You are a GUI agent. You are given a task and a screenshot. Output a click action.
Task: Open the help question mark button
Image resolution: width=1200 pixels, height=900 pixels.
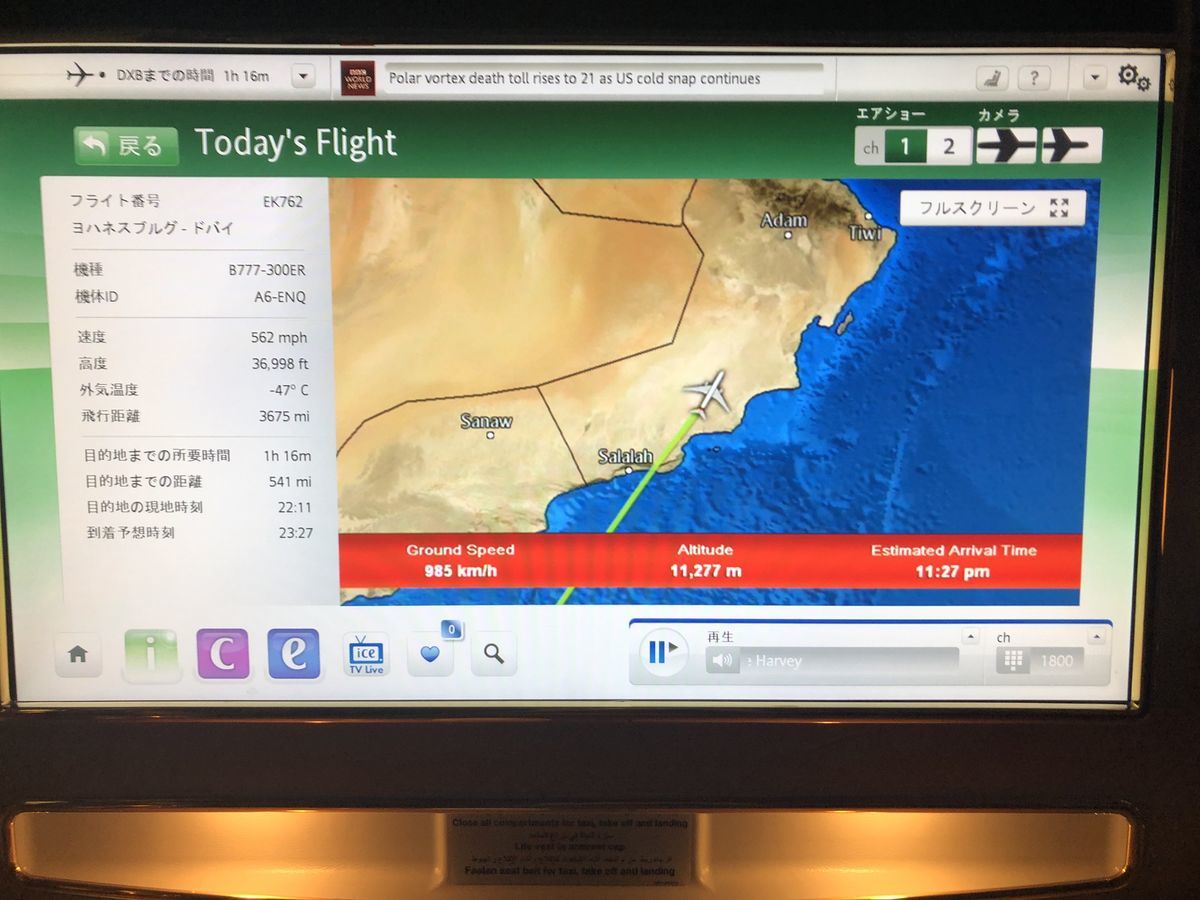pos(1034,78)
